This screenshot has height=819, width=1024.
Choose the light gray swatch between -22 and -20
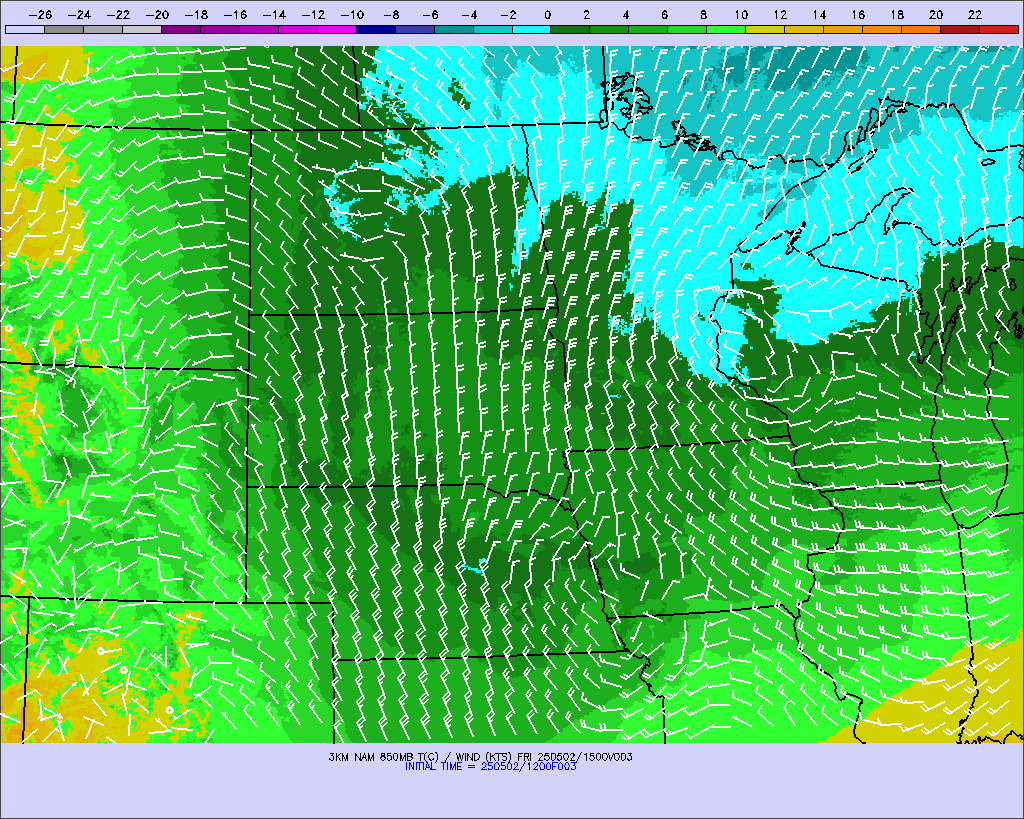(142, 29)
